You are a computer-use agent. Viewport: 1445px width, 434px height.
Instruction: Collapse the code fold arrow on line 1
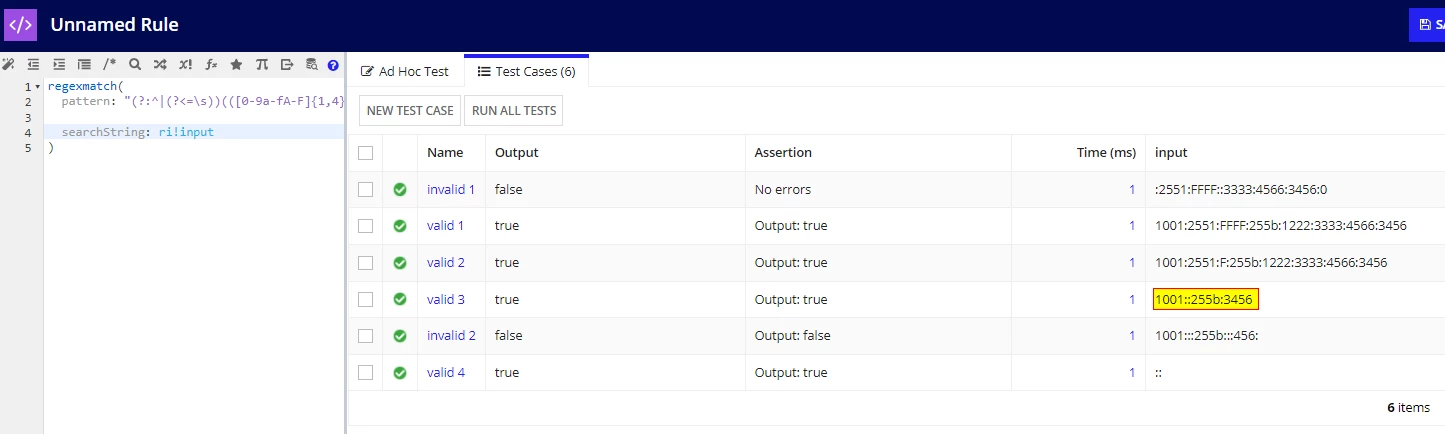[x=38, y=87]
